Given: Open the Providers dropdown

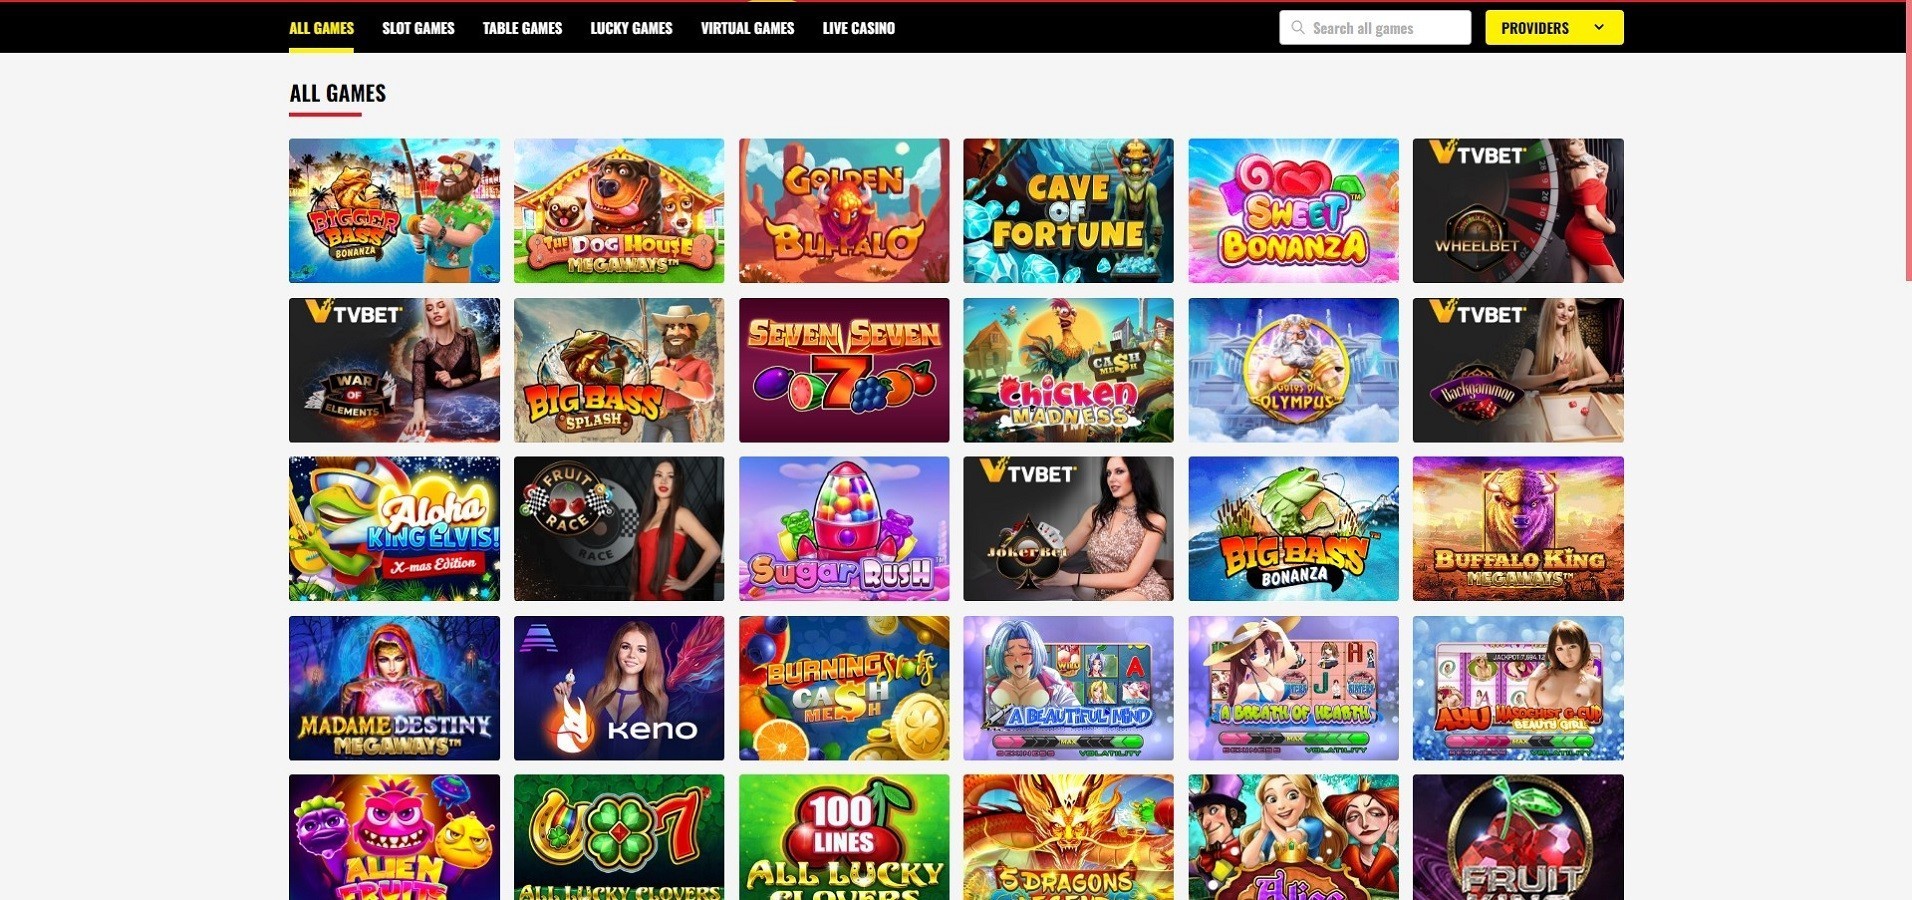Looking at the screenshot, I should pyautogui.click(x=1554, y=28).
